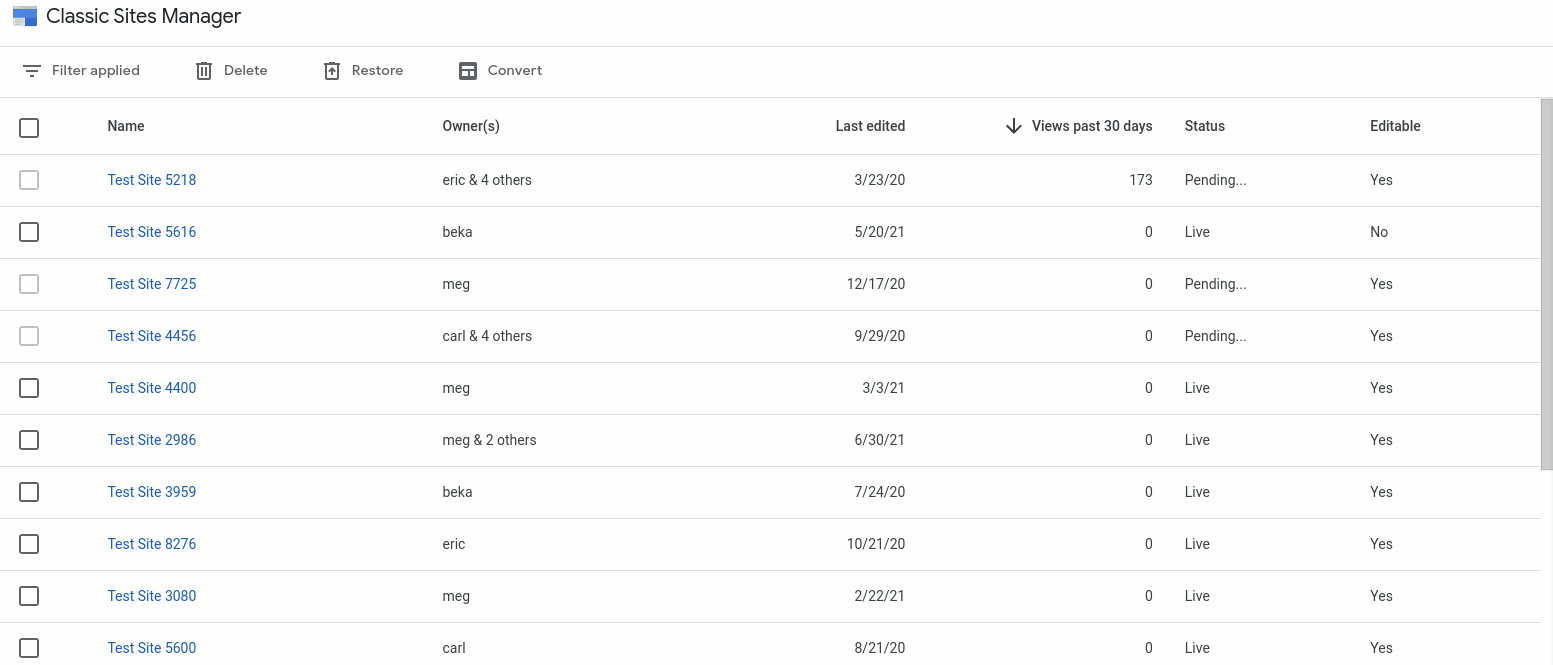
Task: Click the vertical scrollbar of the sites table
Action: [1546, 284]
